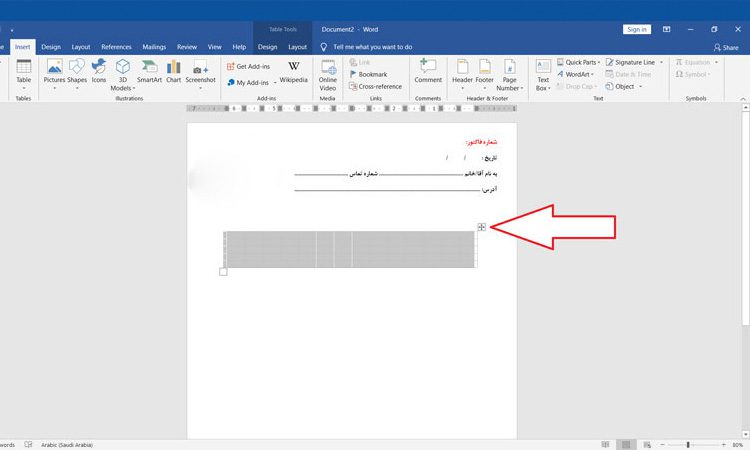Open the Table insert menu
The height and width of the screenshot is (450, 750).
tap(23, 75)
